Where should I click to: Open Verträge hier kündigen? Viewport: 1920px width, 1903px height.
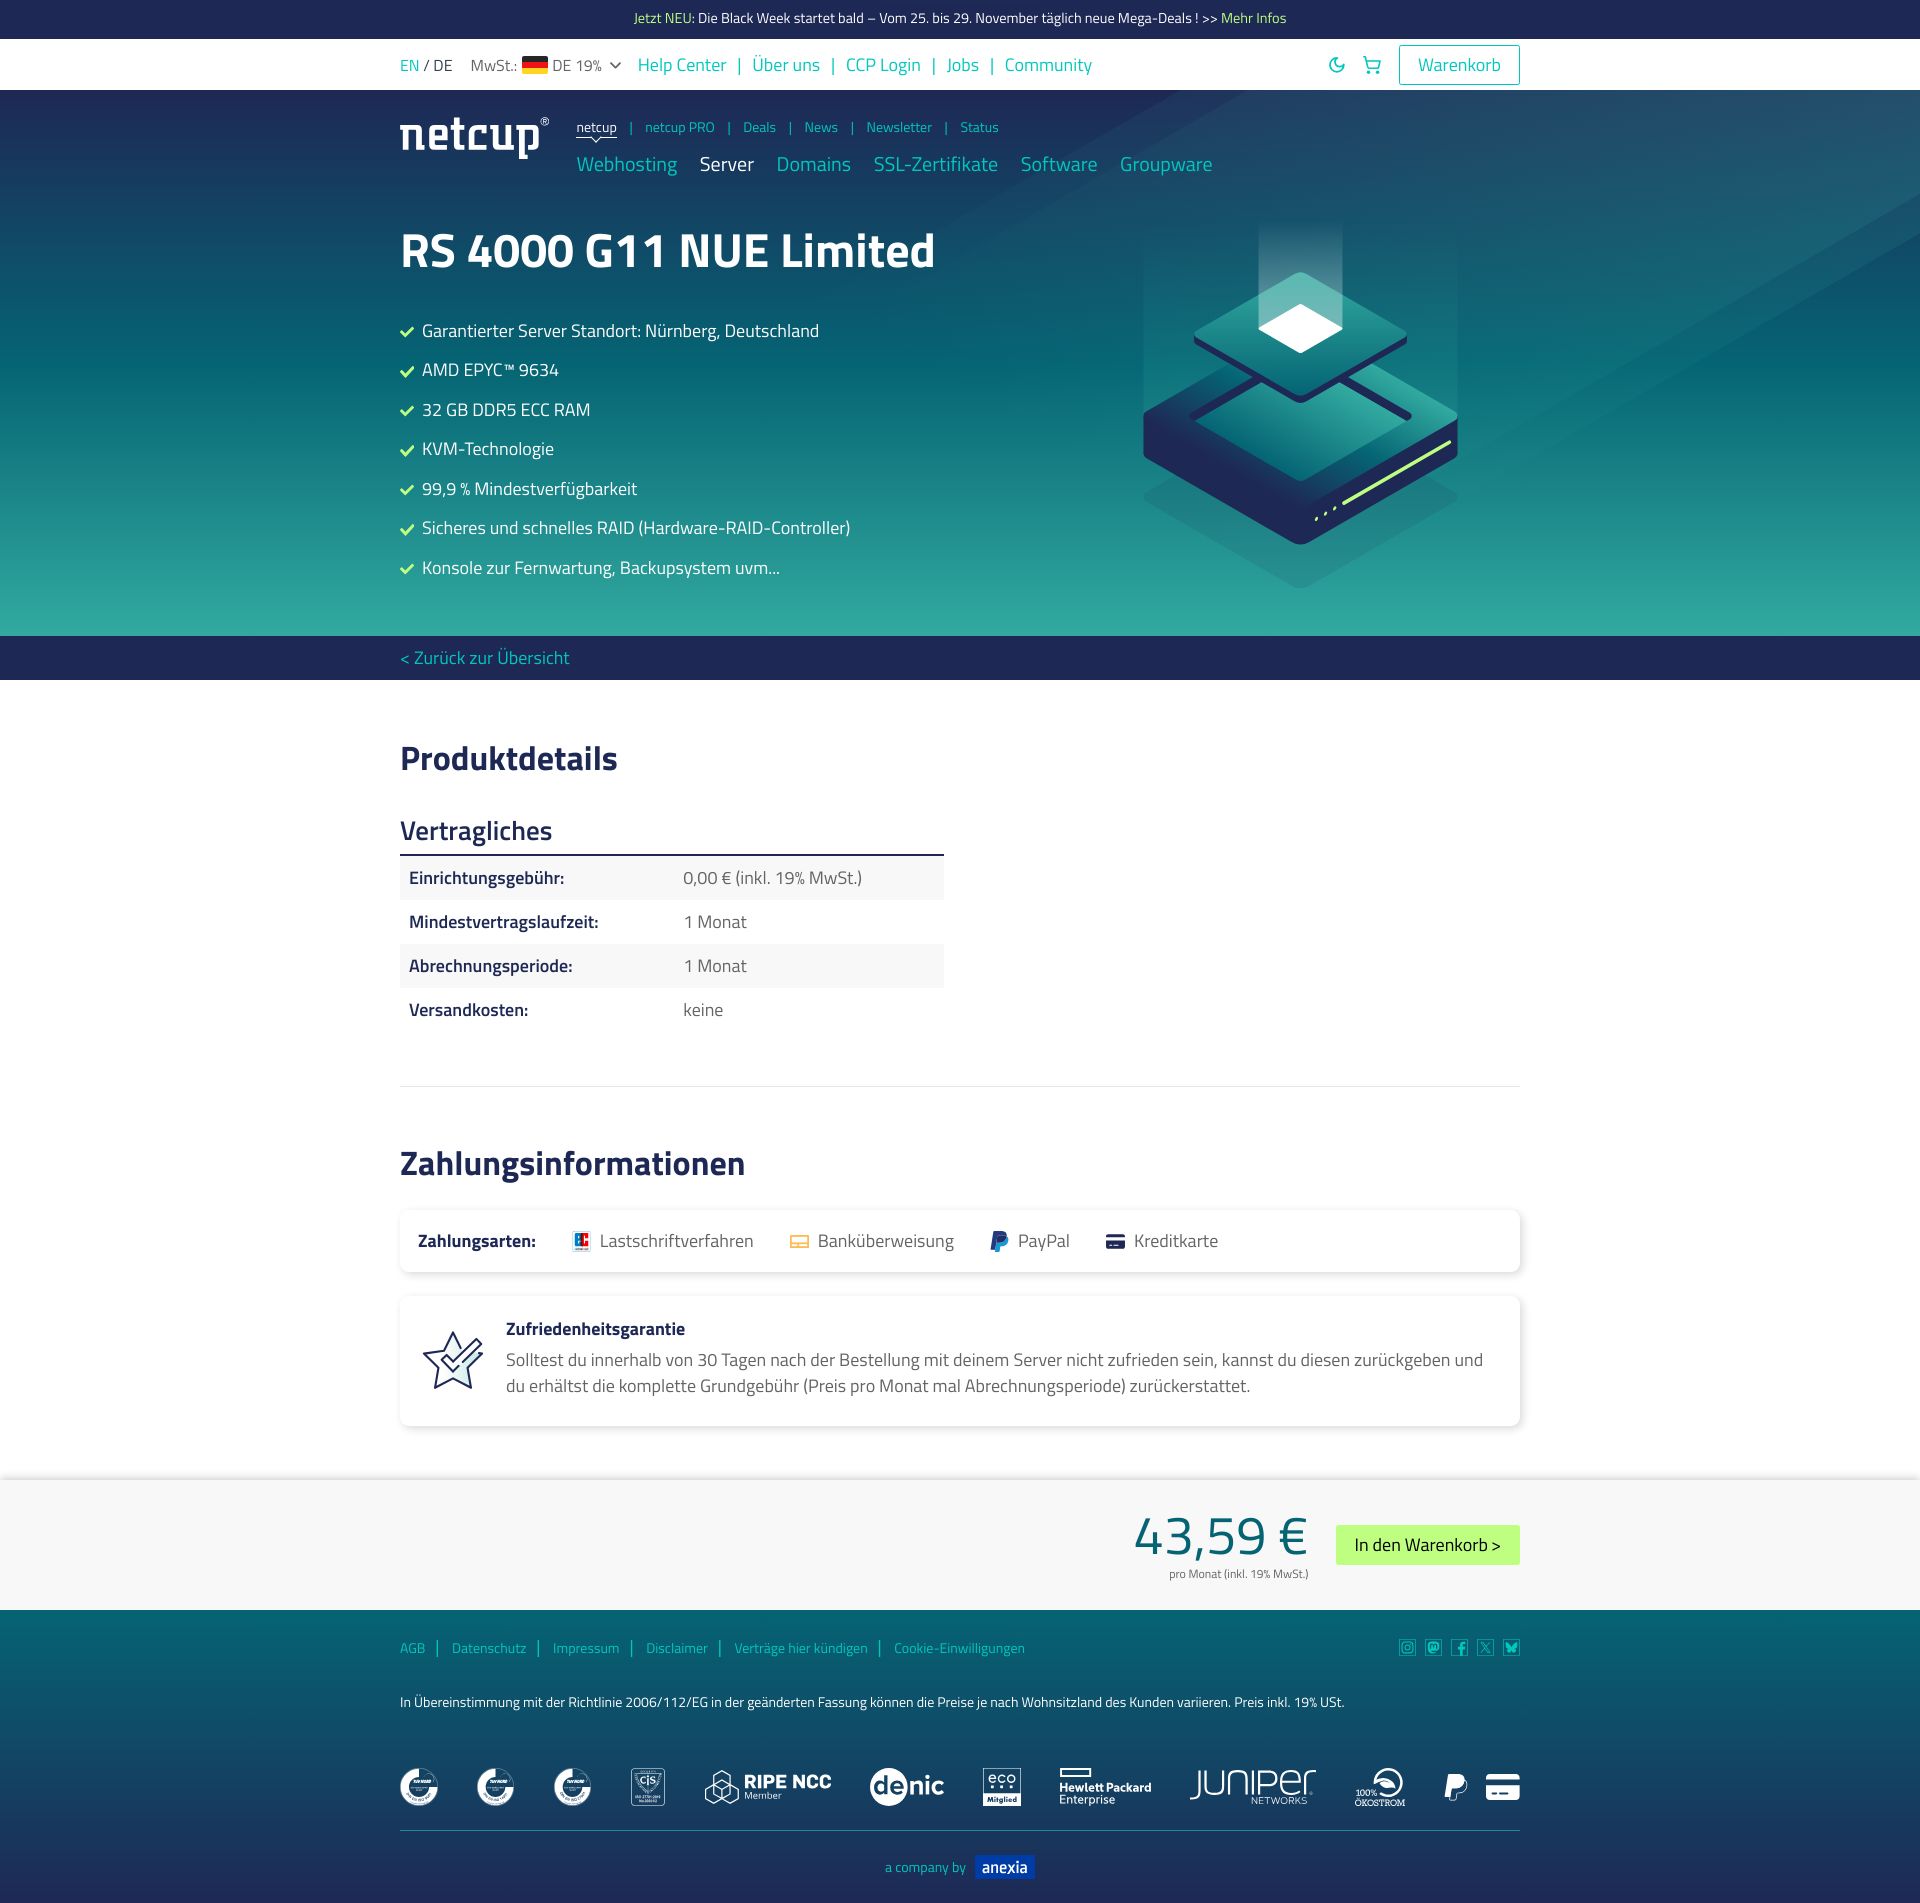801,1648
